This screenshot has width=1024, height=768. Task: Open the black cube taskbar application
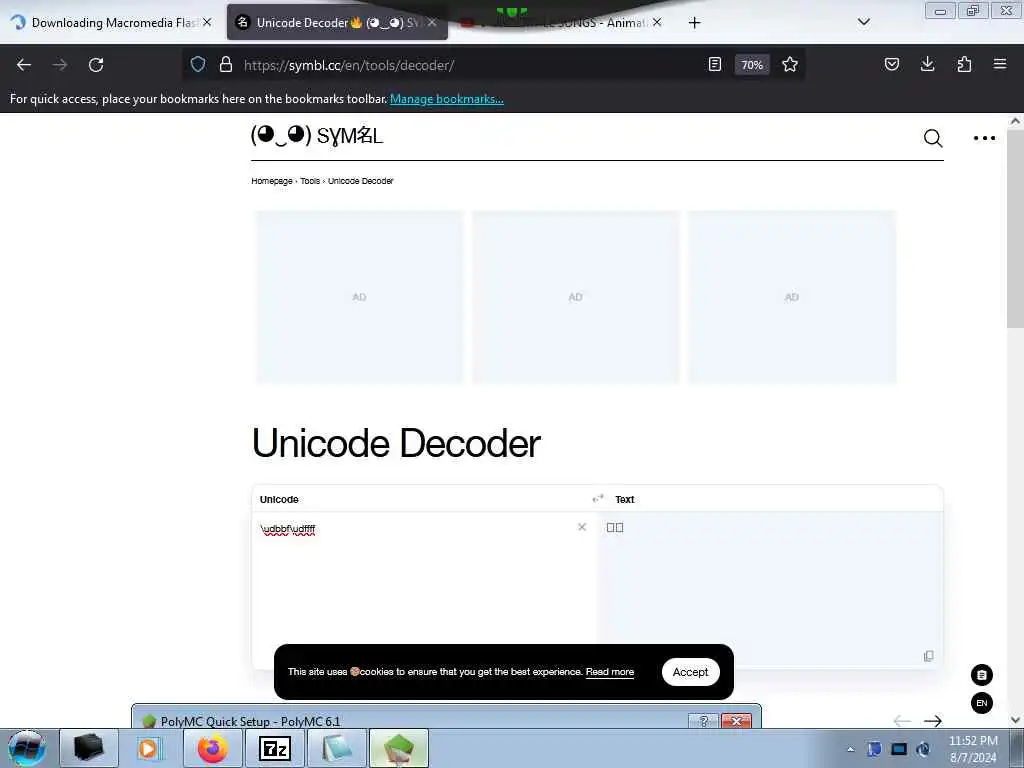(x=89, y=748)
